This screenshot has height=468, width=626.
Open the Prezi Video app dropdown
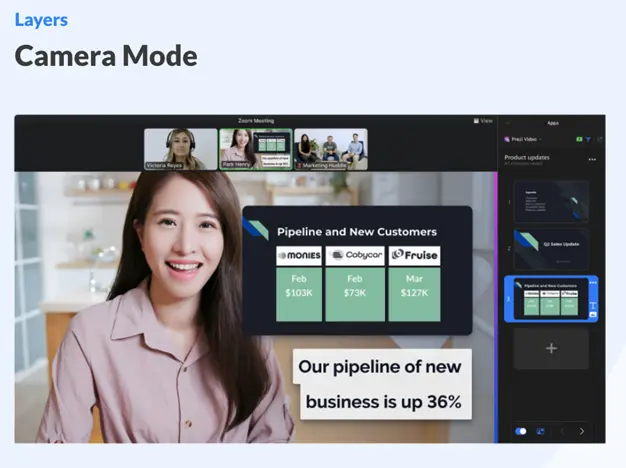pyautogui.click(x=525, y=140)
